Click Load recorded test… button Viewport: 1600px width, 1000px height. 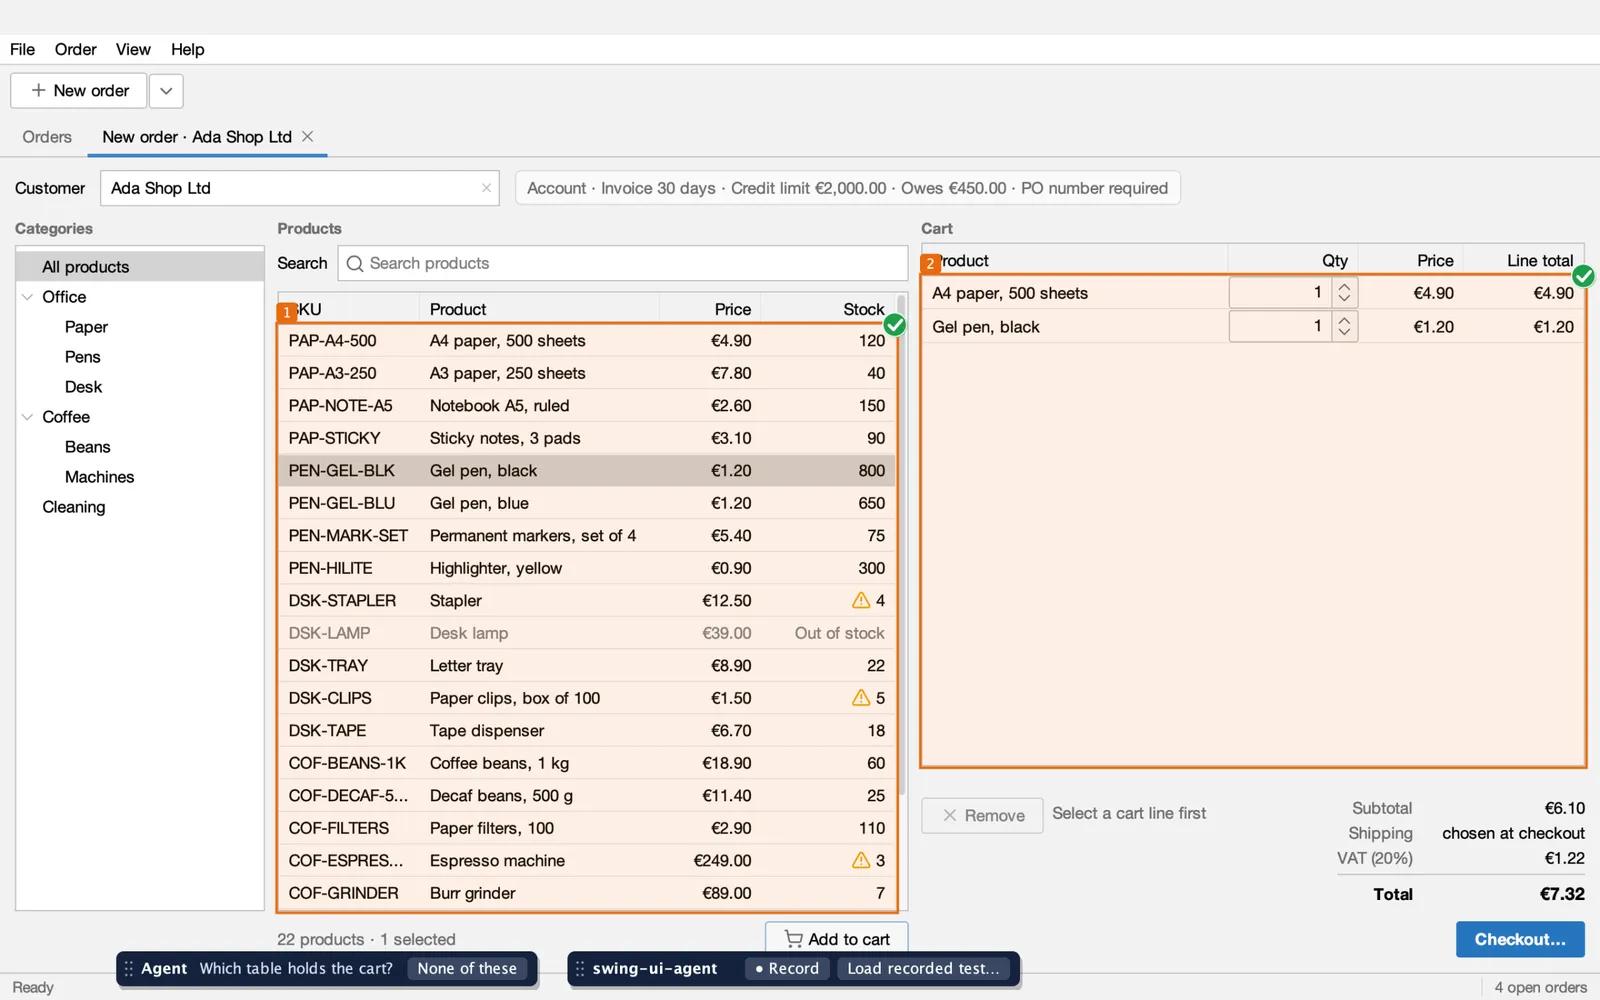923,968
